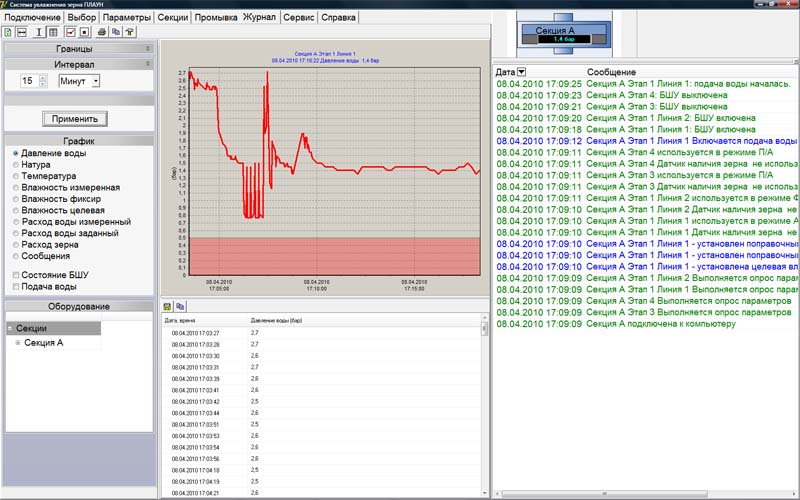This screenshot has height=500, width=800.
Task: Open chart settings with the hammer icon
Action: click(130, 32)
